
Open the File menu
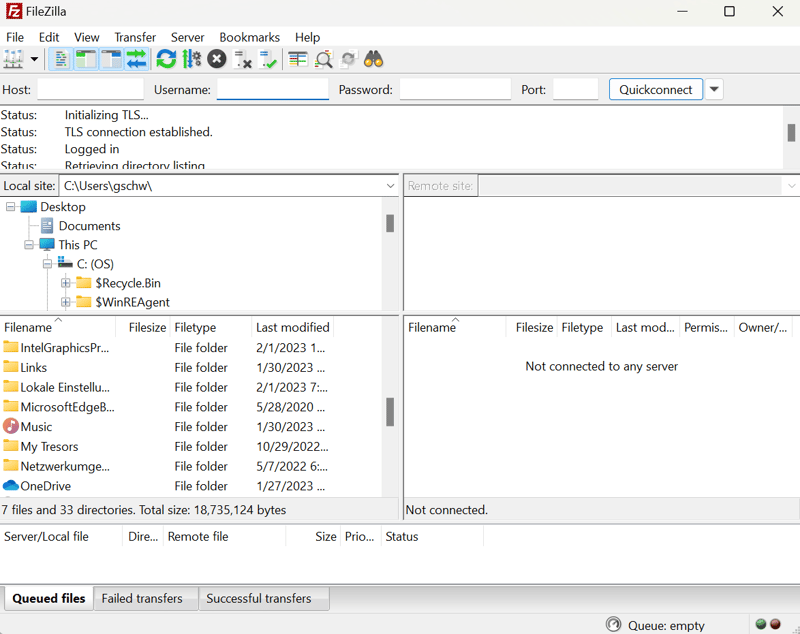tap(15, 37)
